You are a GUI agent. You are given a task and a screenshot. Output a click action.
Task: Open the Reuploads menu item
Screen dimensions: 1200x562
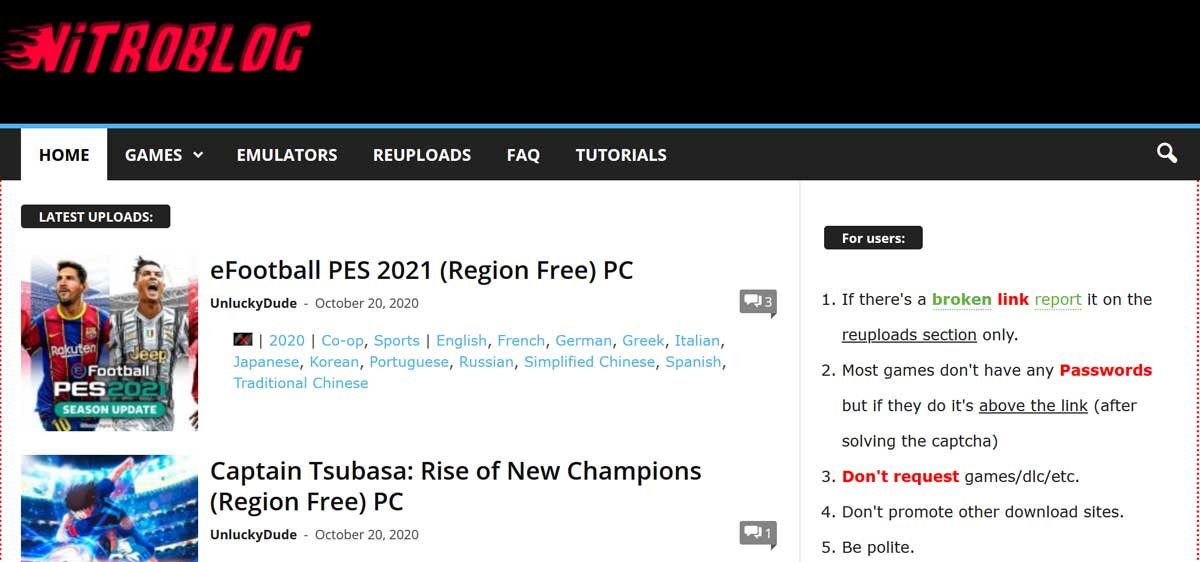click(x=422, y=155)
